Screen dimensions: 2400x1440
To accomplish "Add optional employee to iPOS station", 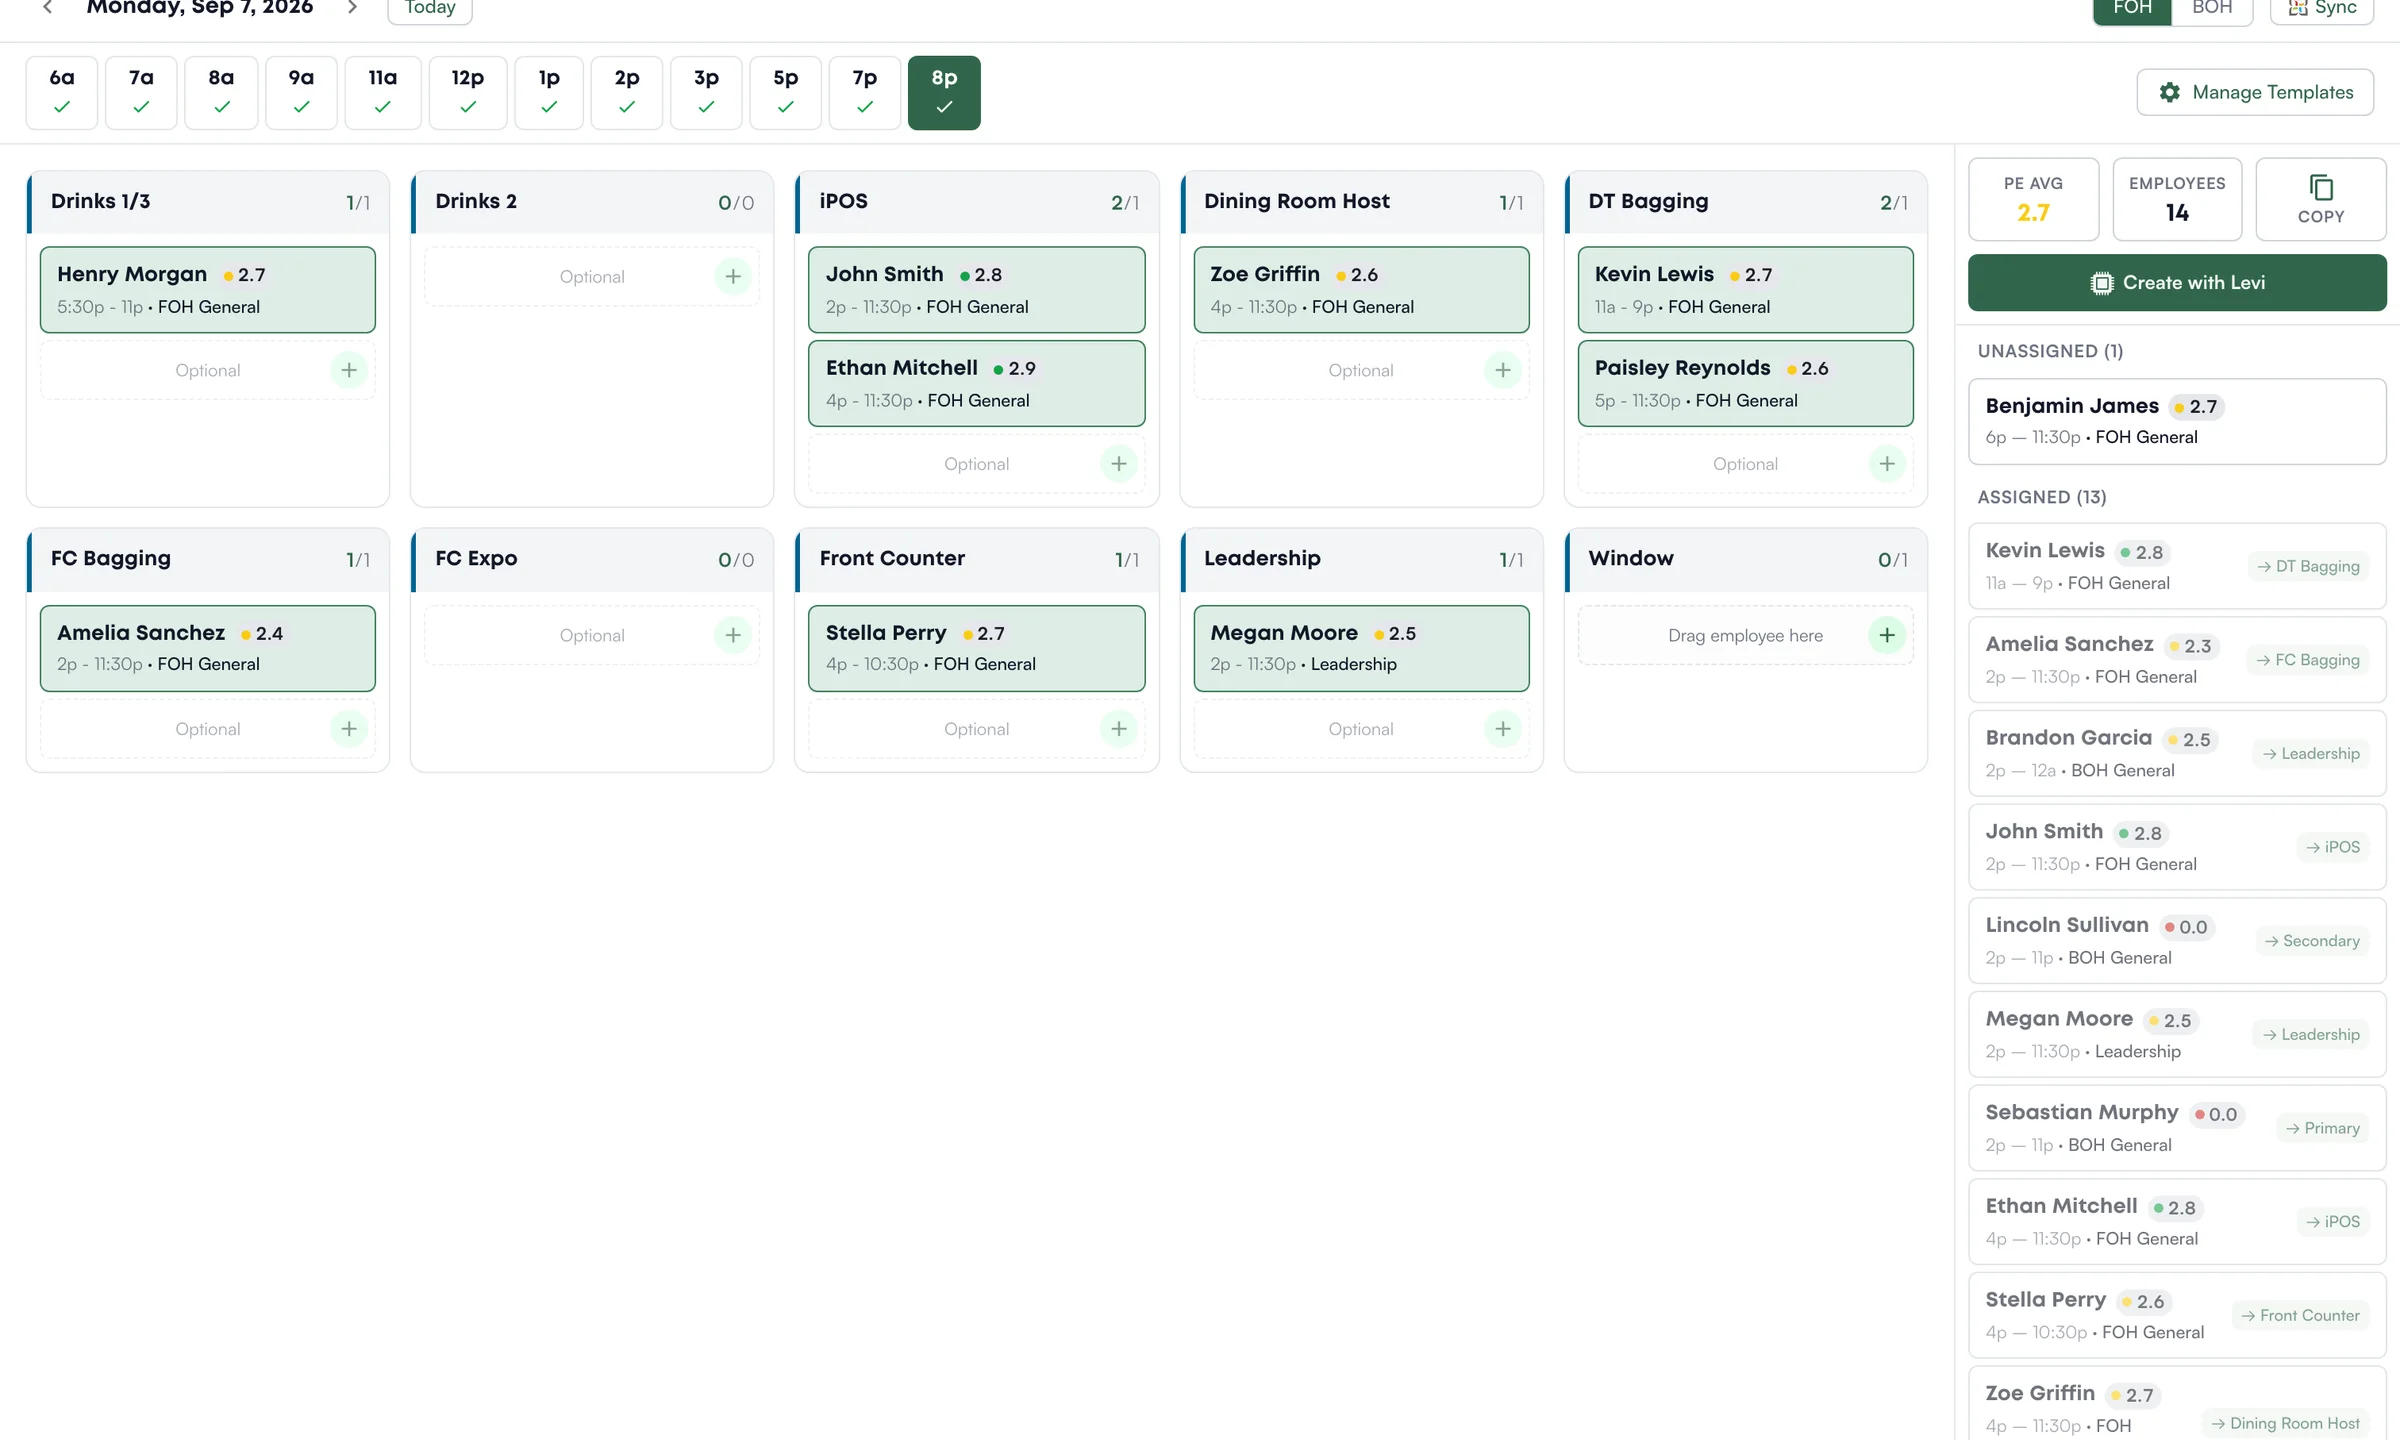I will click(1119, 464).
